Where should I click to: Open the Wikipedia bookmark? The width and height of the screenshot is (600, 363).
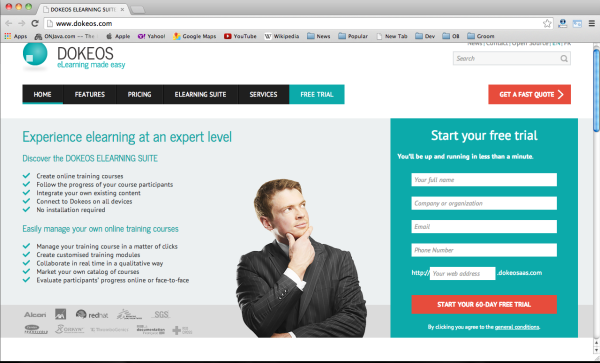click(x=281, y=36)
